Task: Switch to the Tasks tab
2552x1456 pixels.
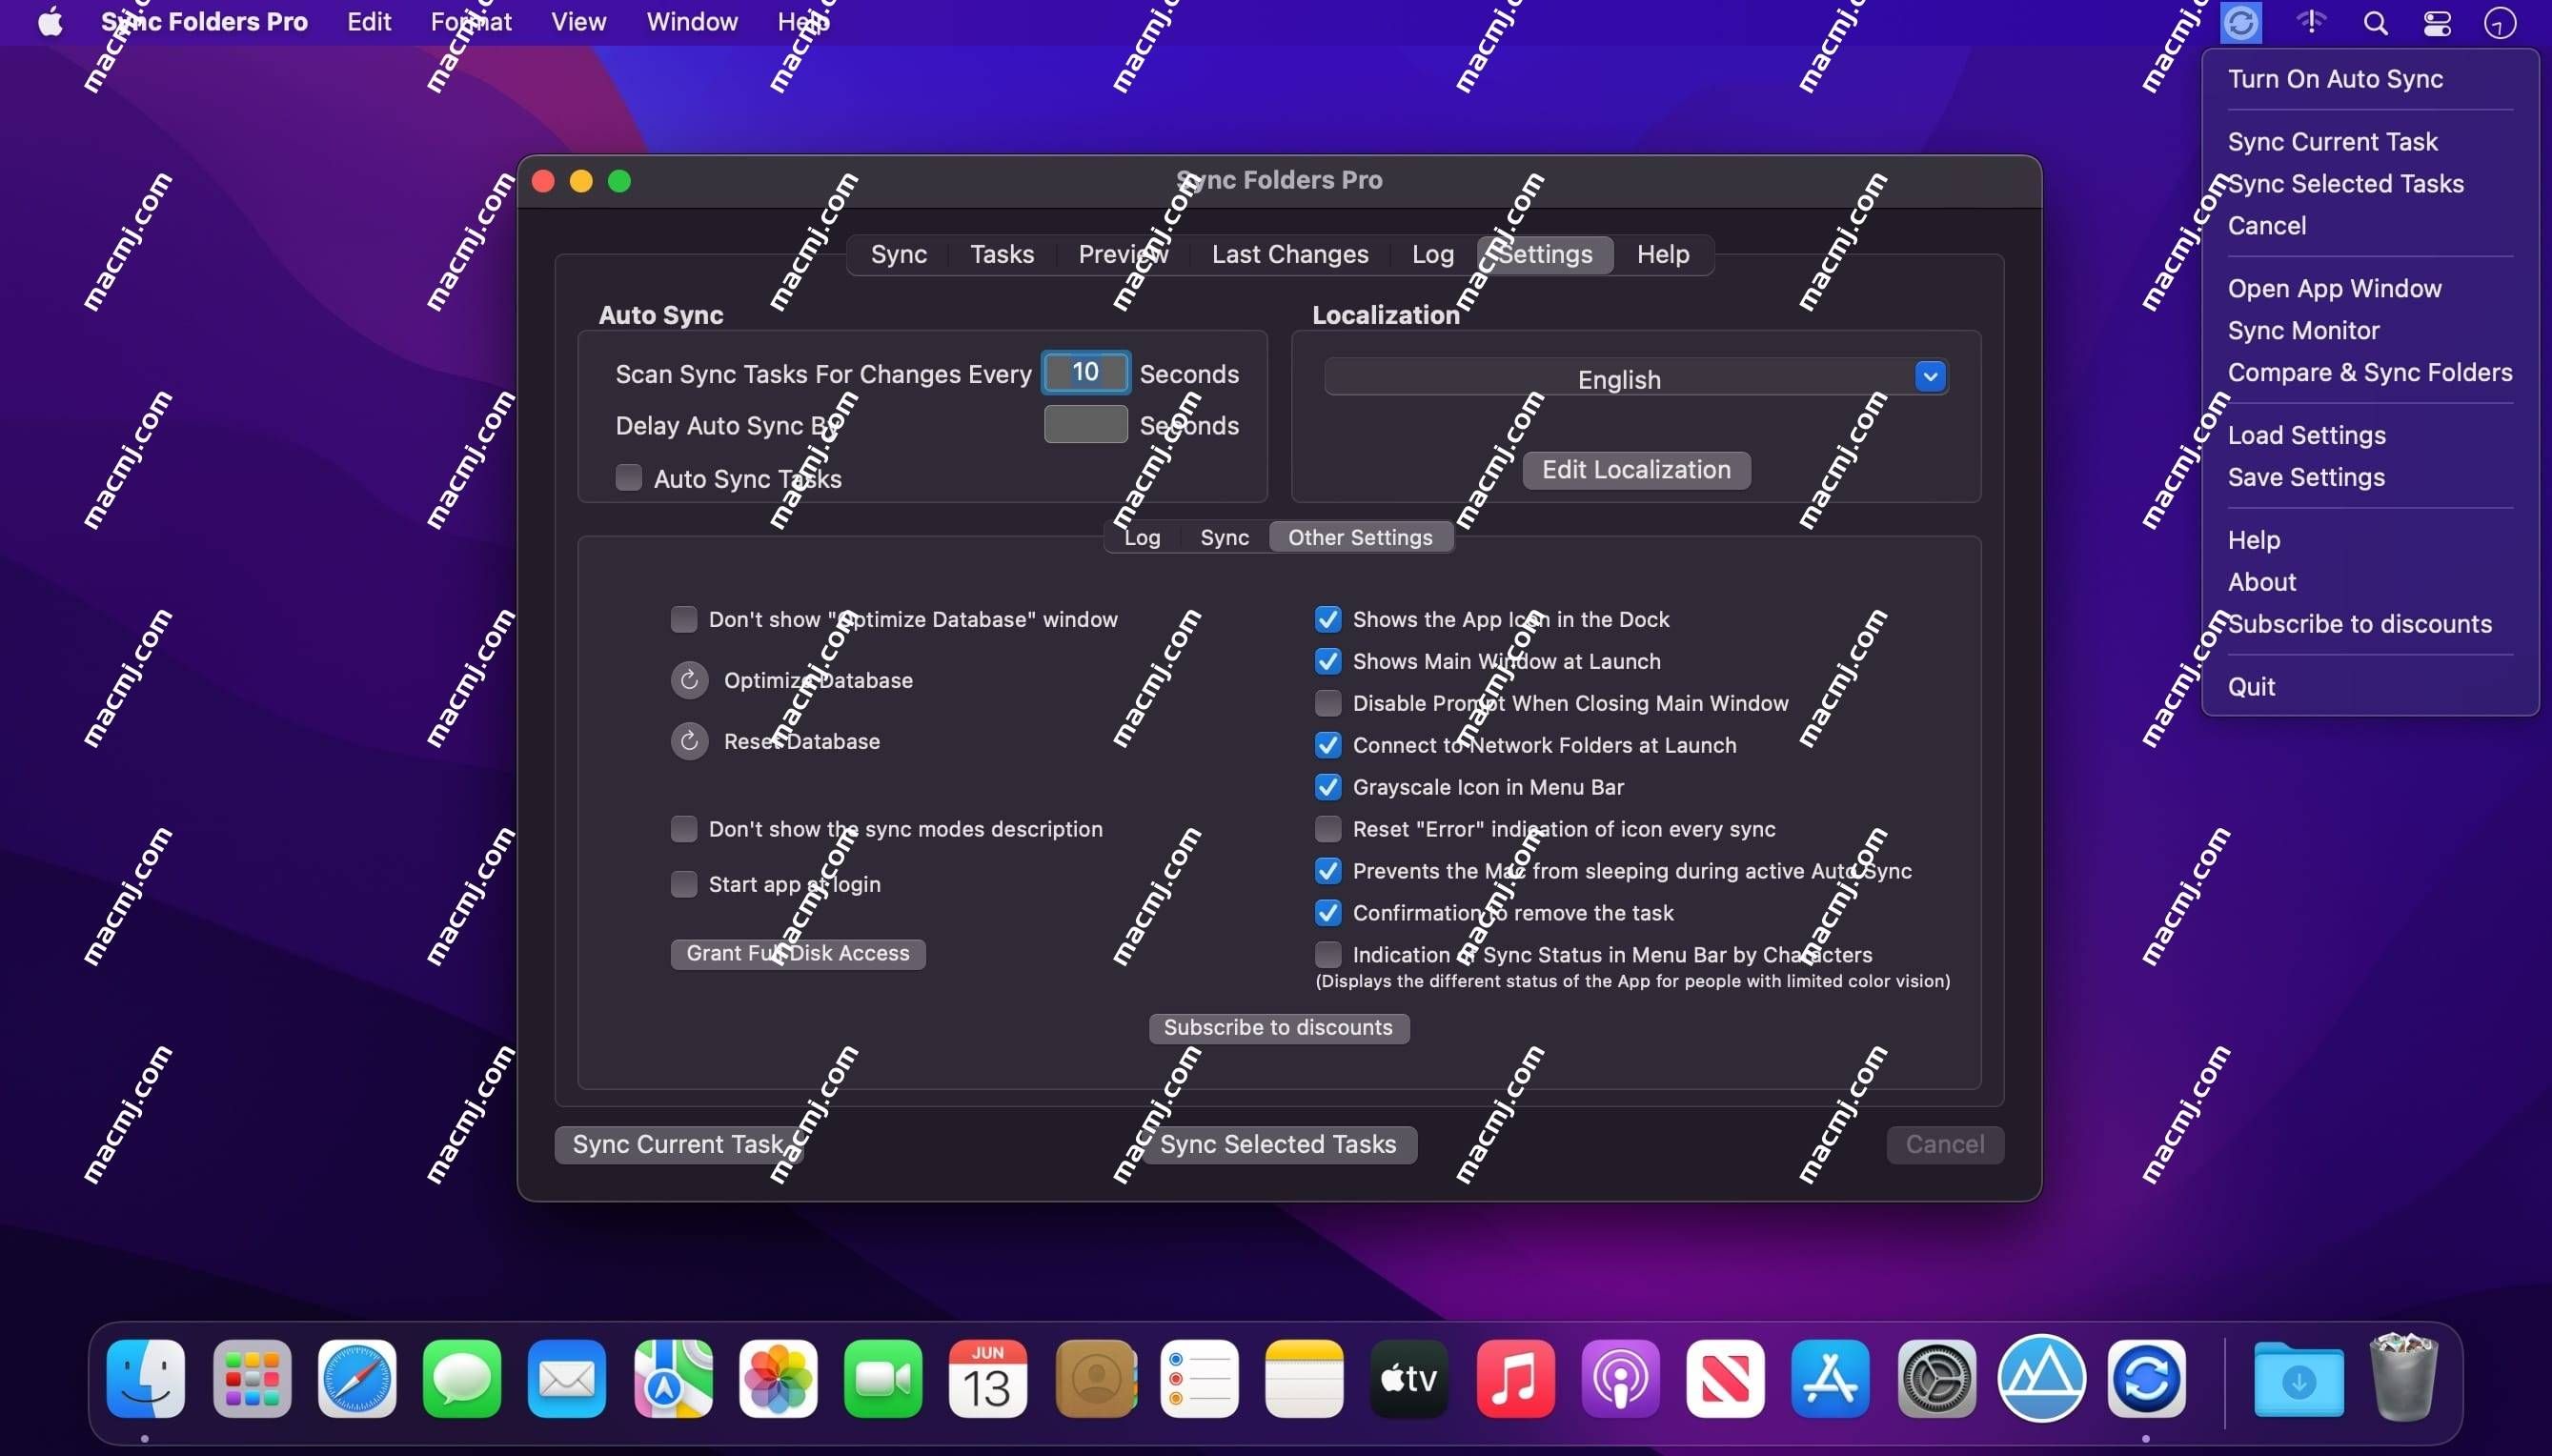Action: click(1002, 255)
